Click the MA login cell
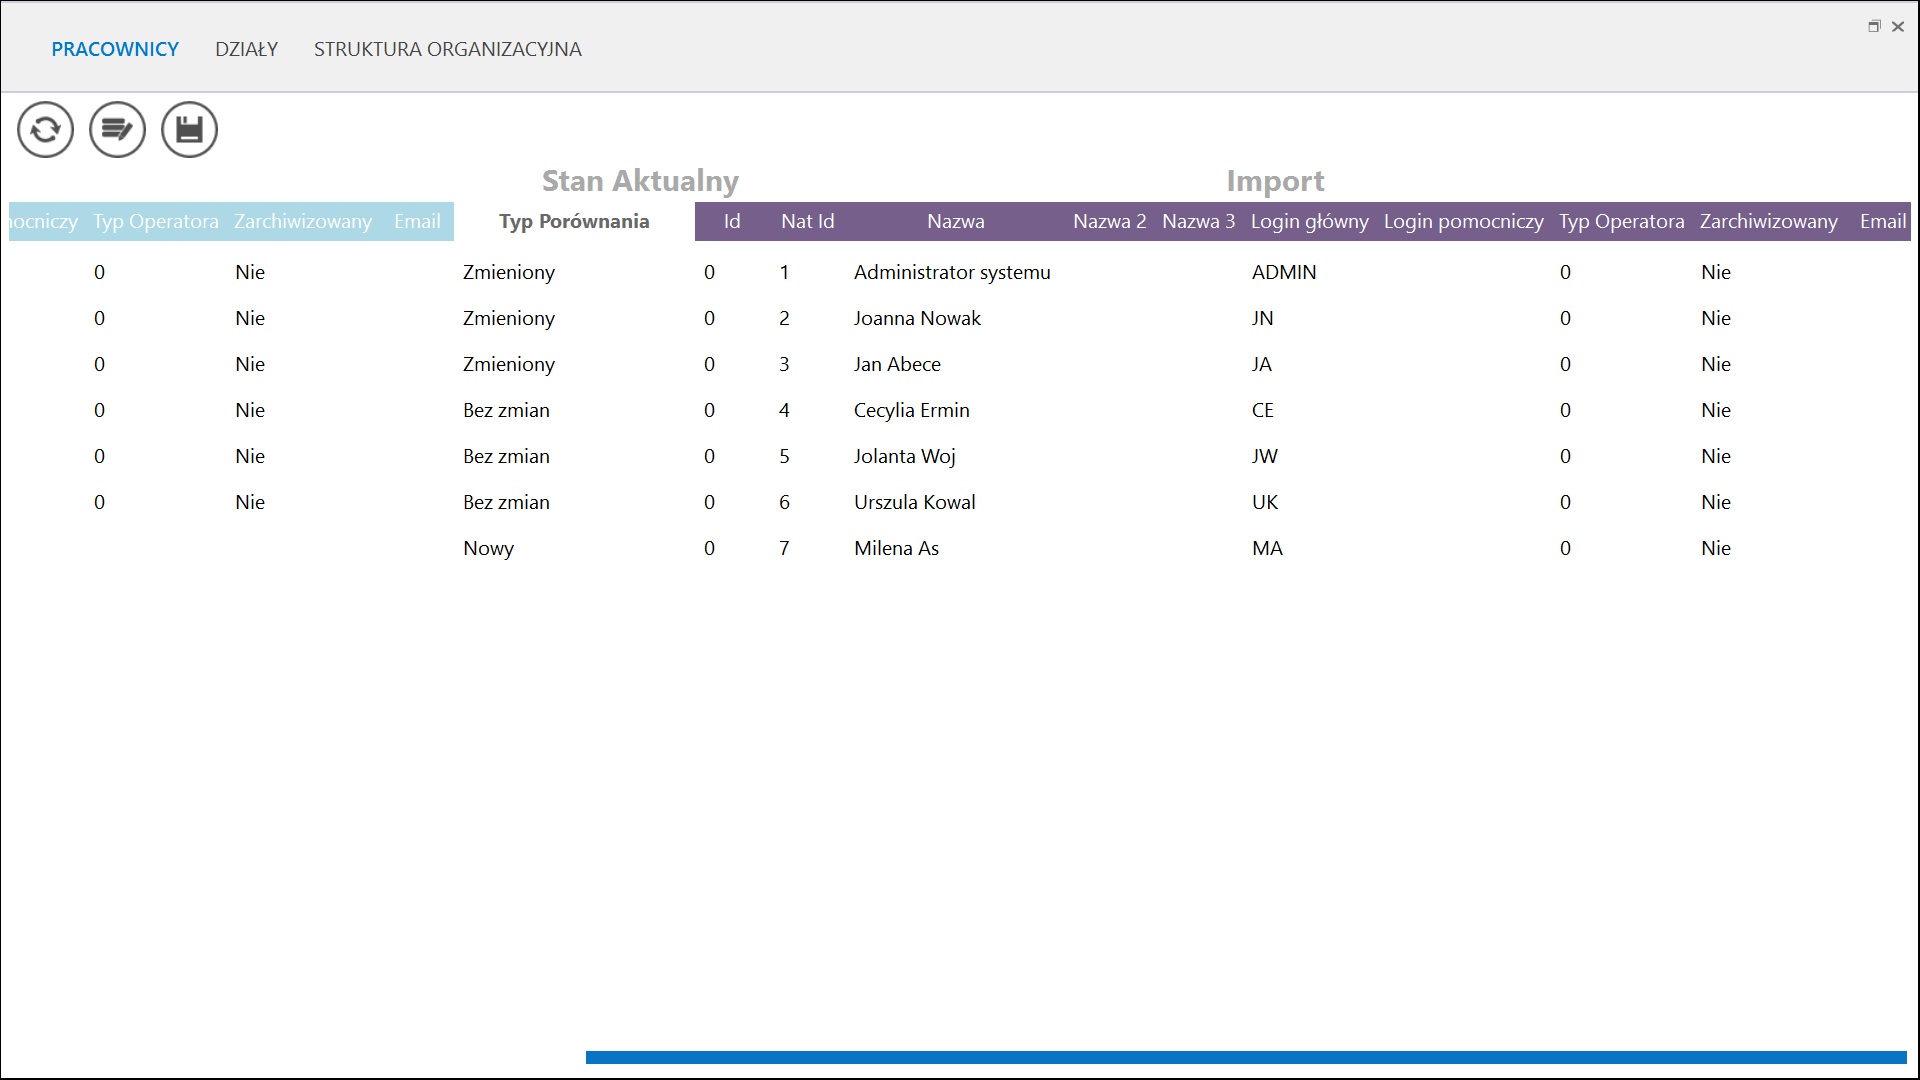Image resolution: width=1920 pixels, height=1080 pixels. 1267,548
